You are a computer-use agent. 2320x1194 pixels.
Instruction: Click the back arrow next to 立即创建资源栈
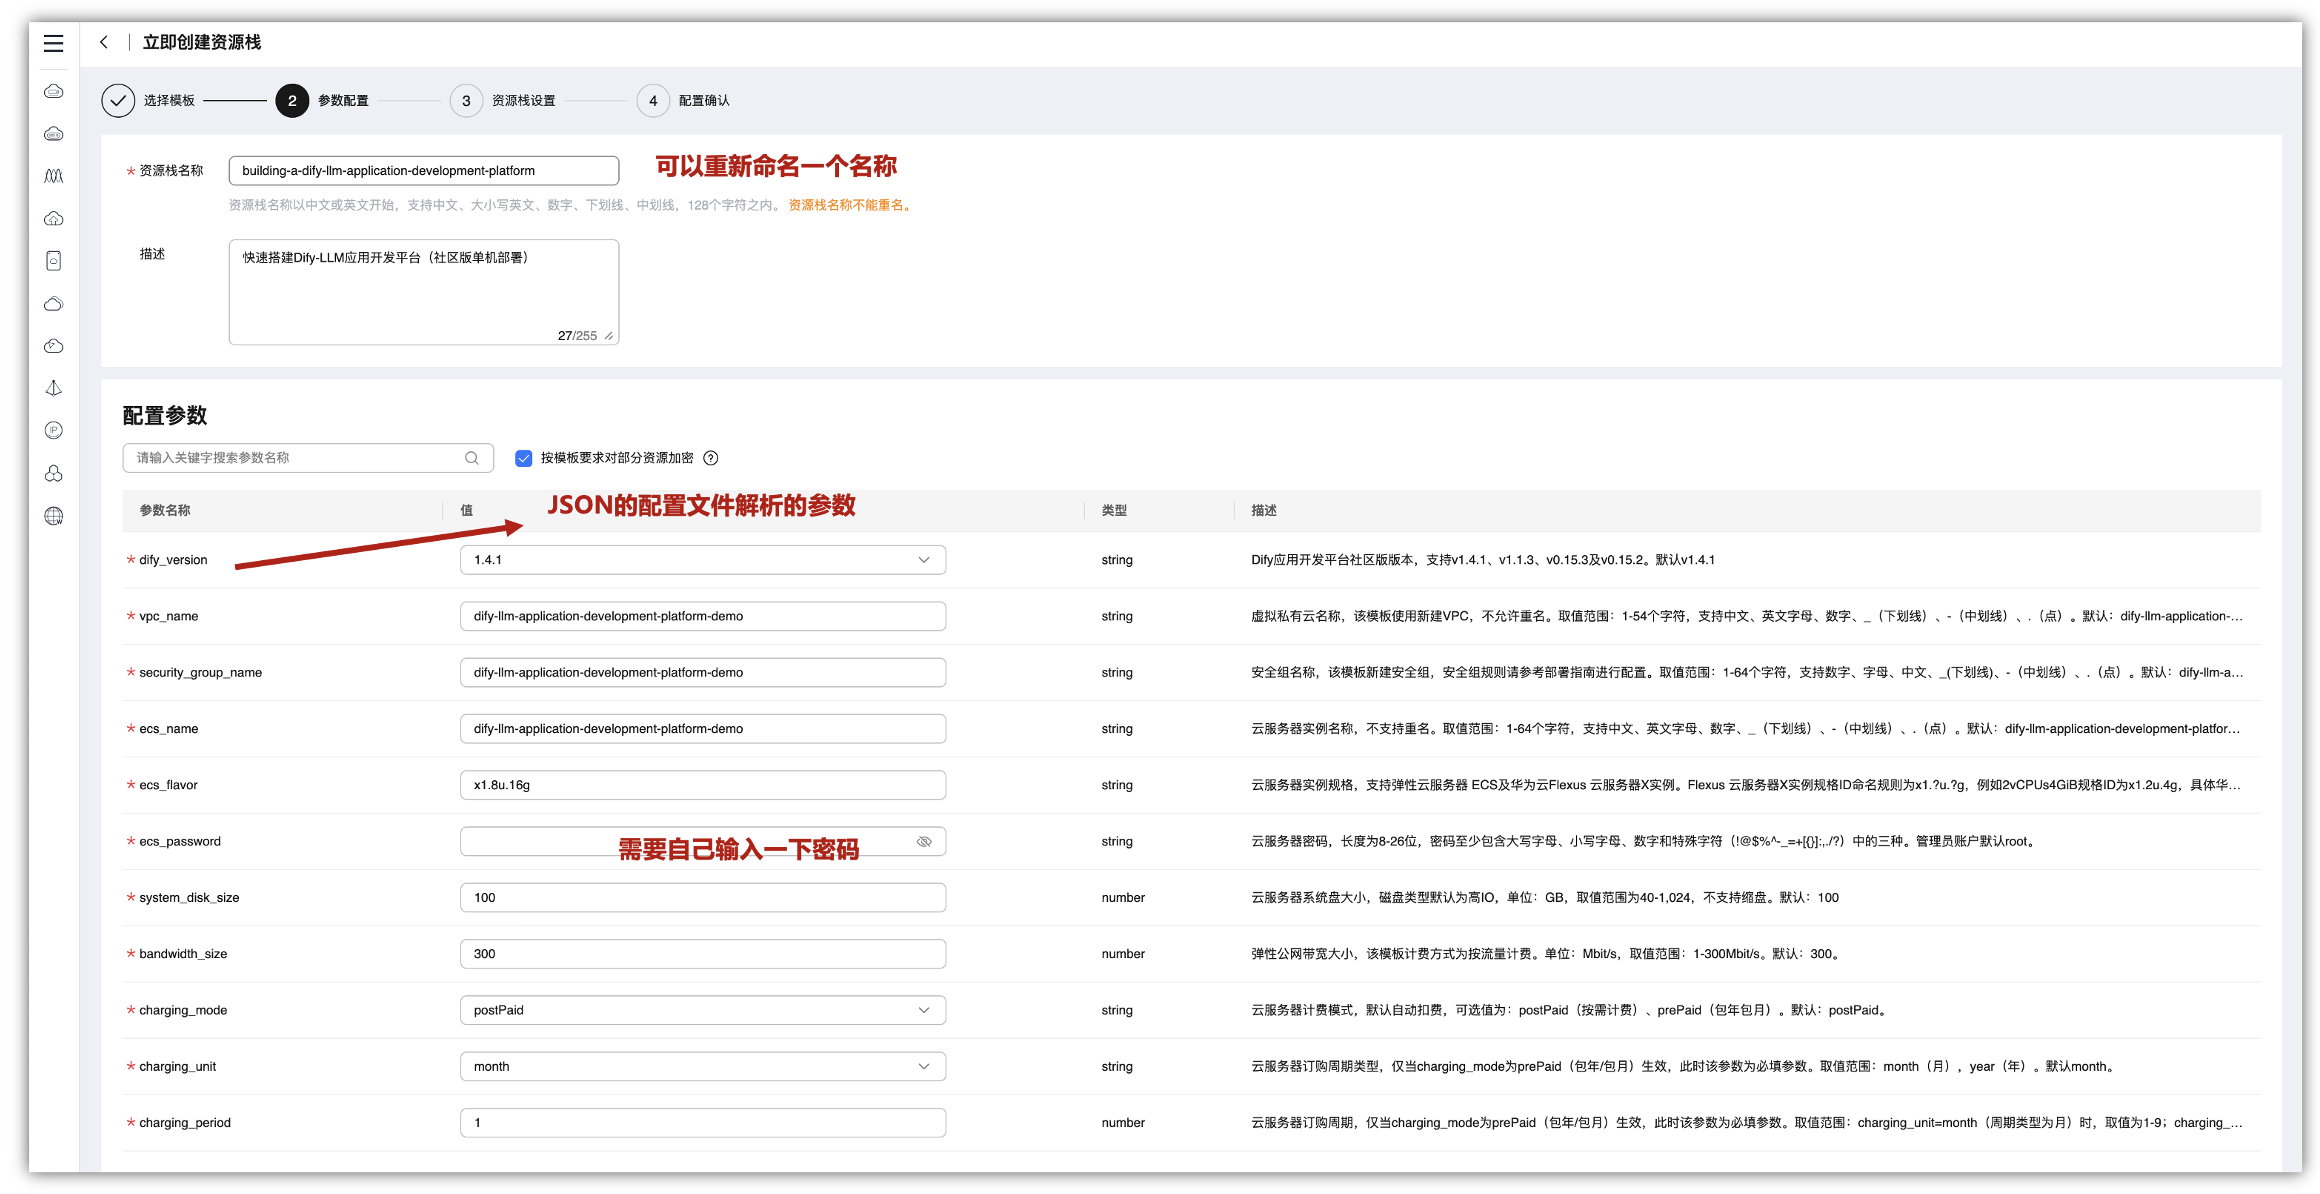(104, 42)
